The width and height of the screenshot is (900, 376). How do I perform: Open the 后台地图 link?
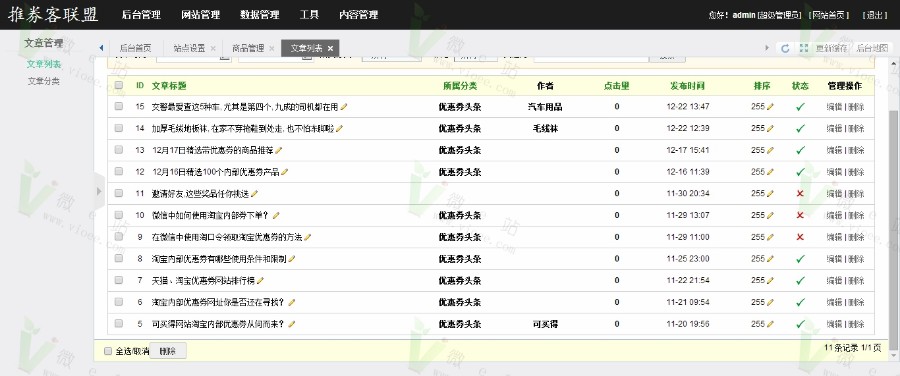[x=872, y=49]
